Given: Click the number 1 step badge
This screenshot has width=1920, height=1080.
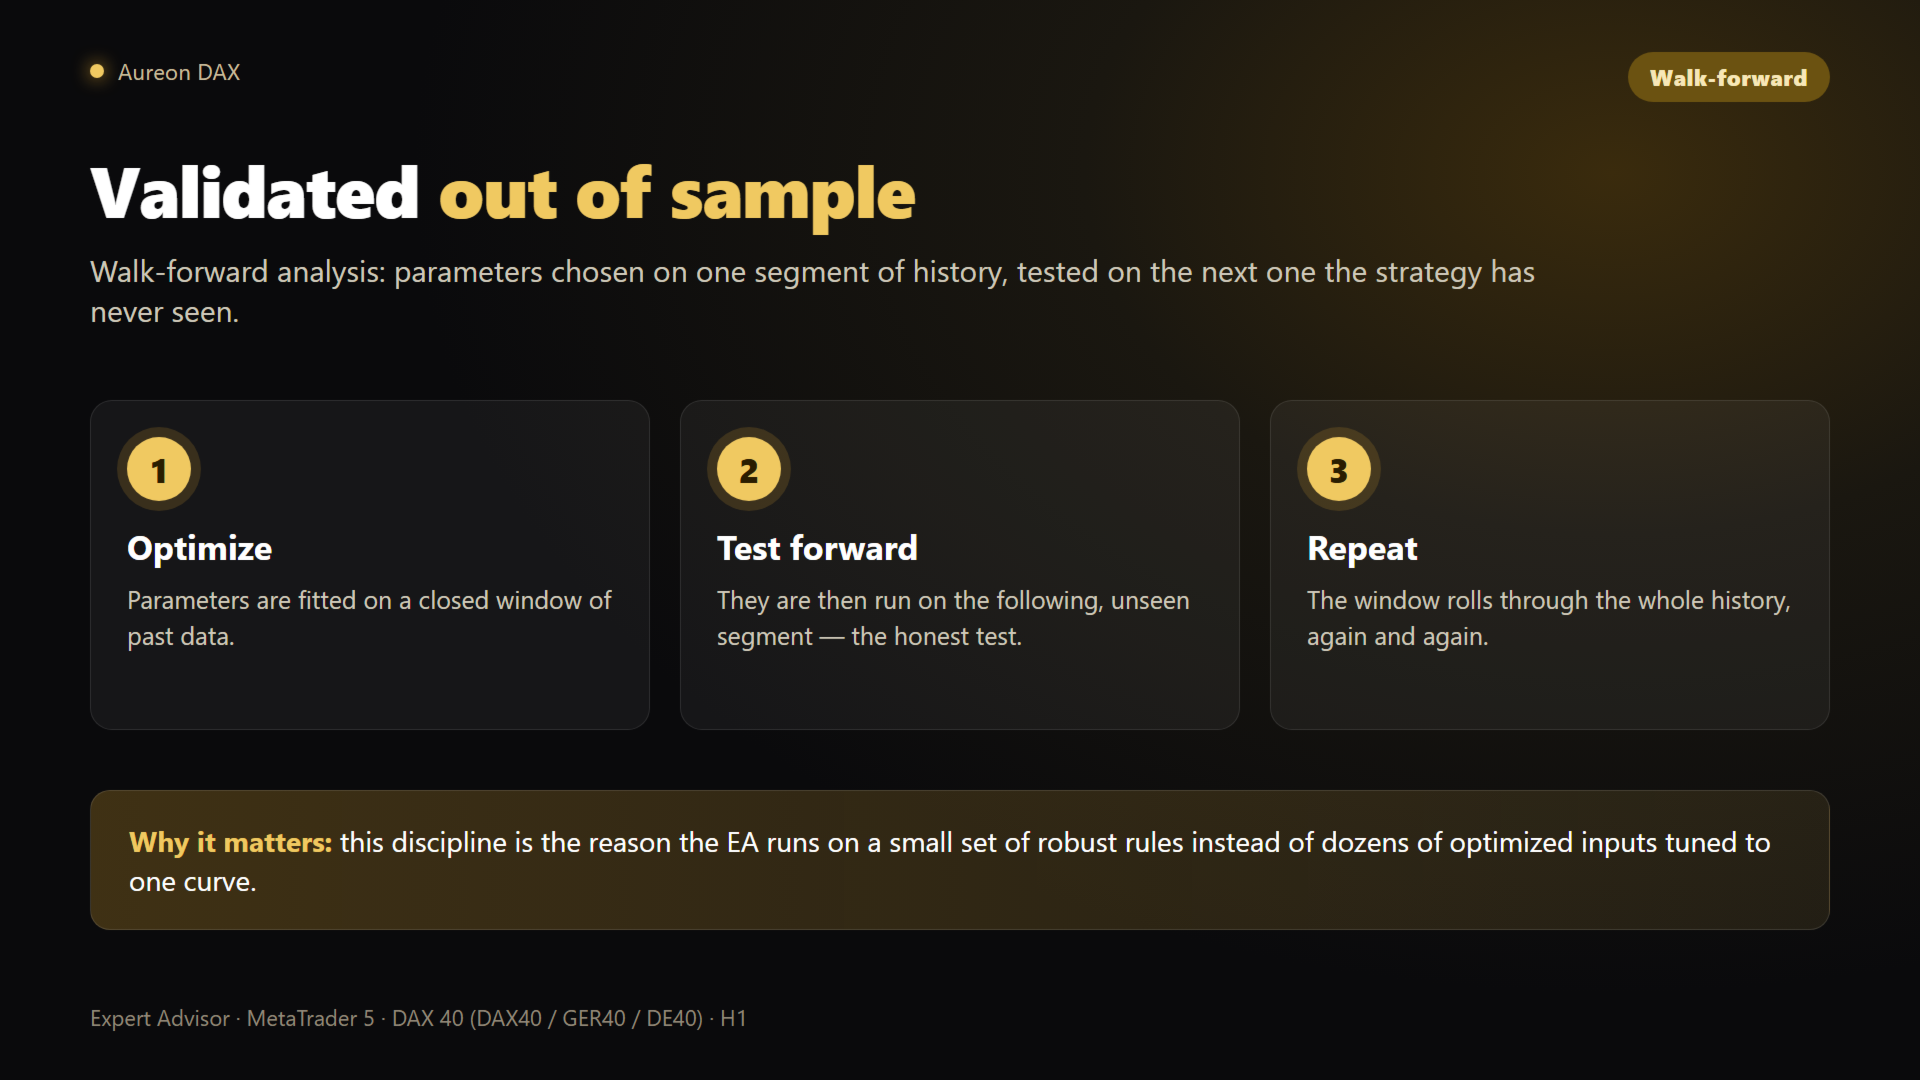Looking at the screenshot, I should tap(159, 469).
